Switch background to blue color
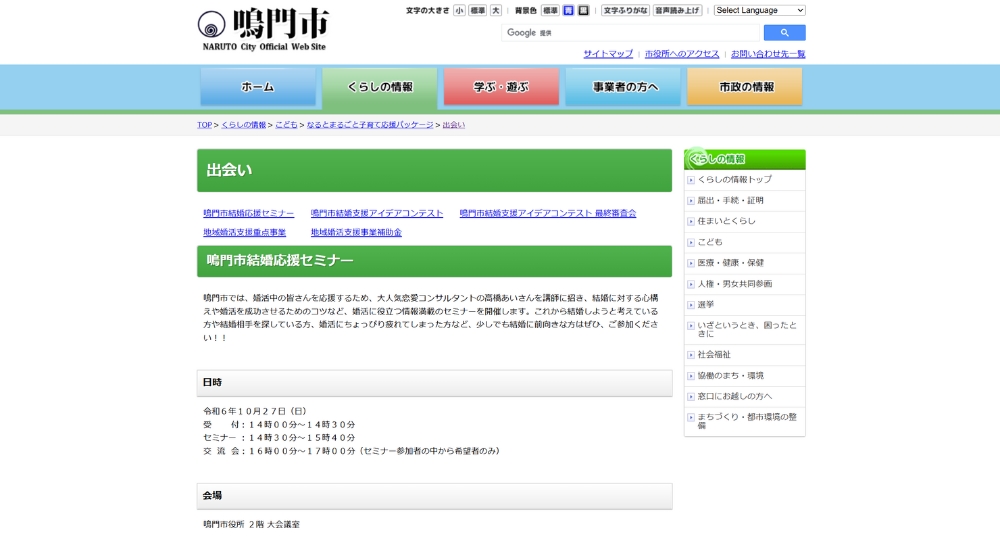Viewport: 1000px width, 540px height. point(568,10)
